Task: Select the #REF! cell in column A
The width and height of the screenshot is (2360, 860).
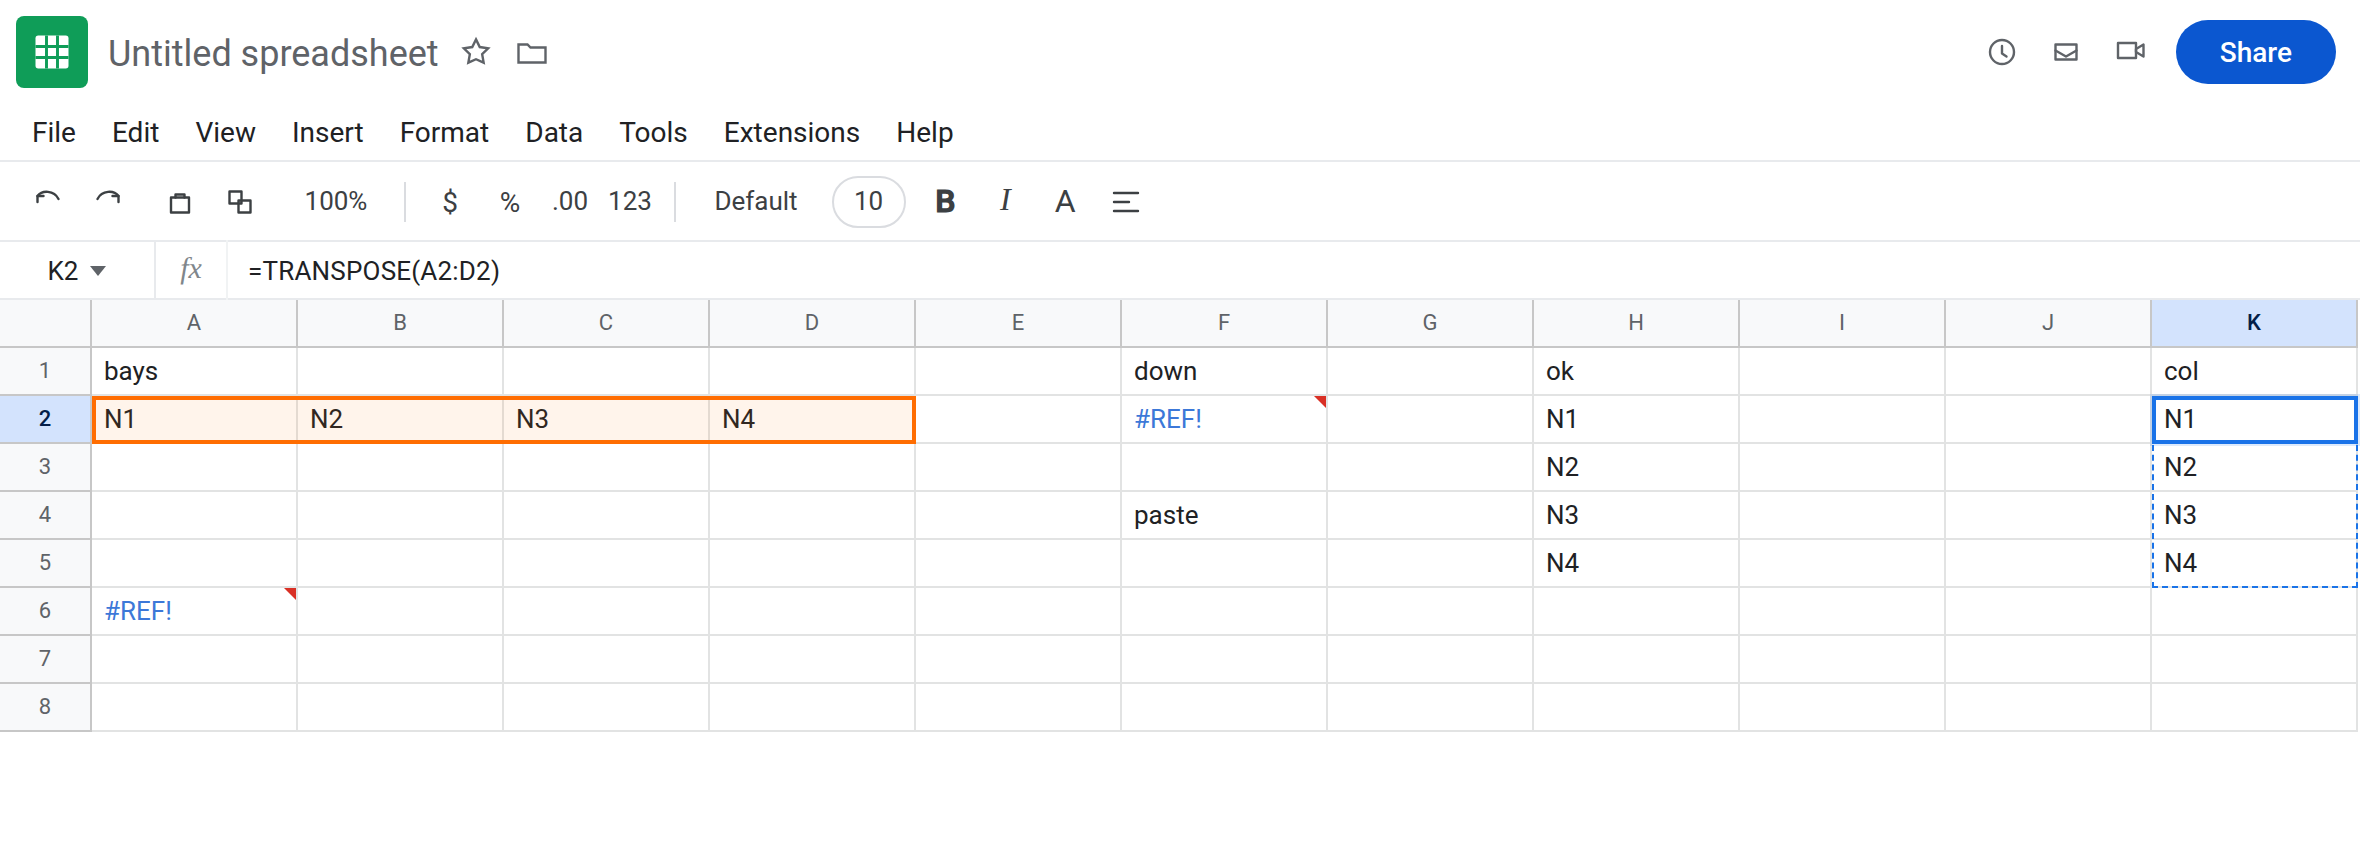Action: coord(194,611)
